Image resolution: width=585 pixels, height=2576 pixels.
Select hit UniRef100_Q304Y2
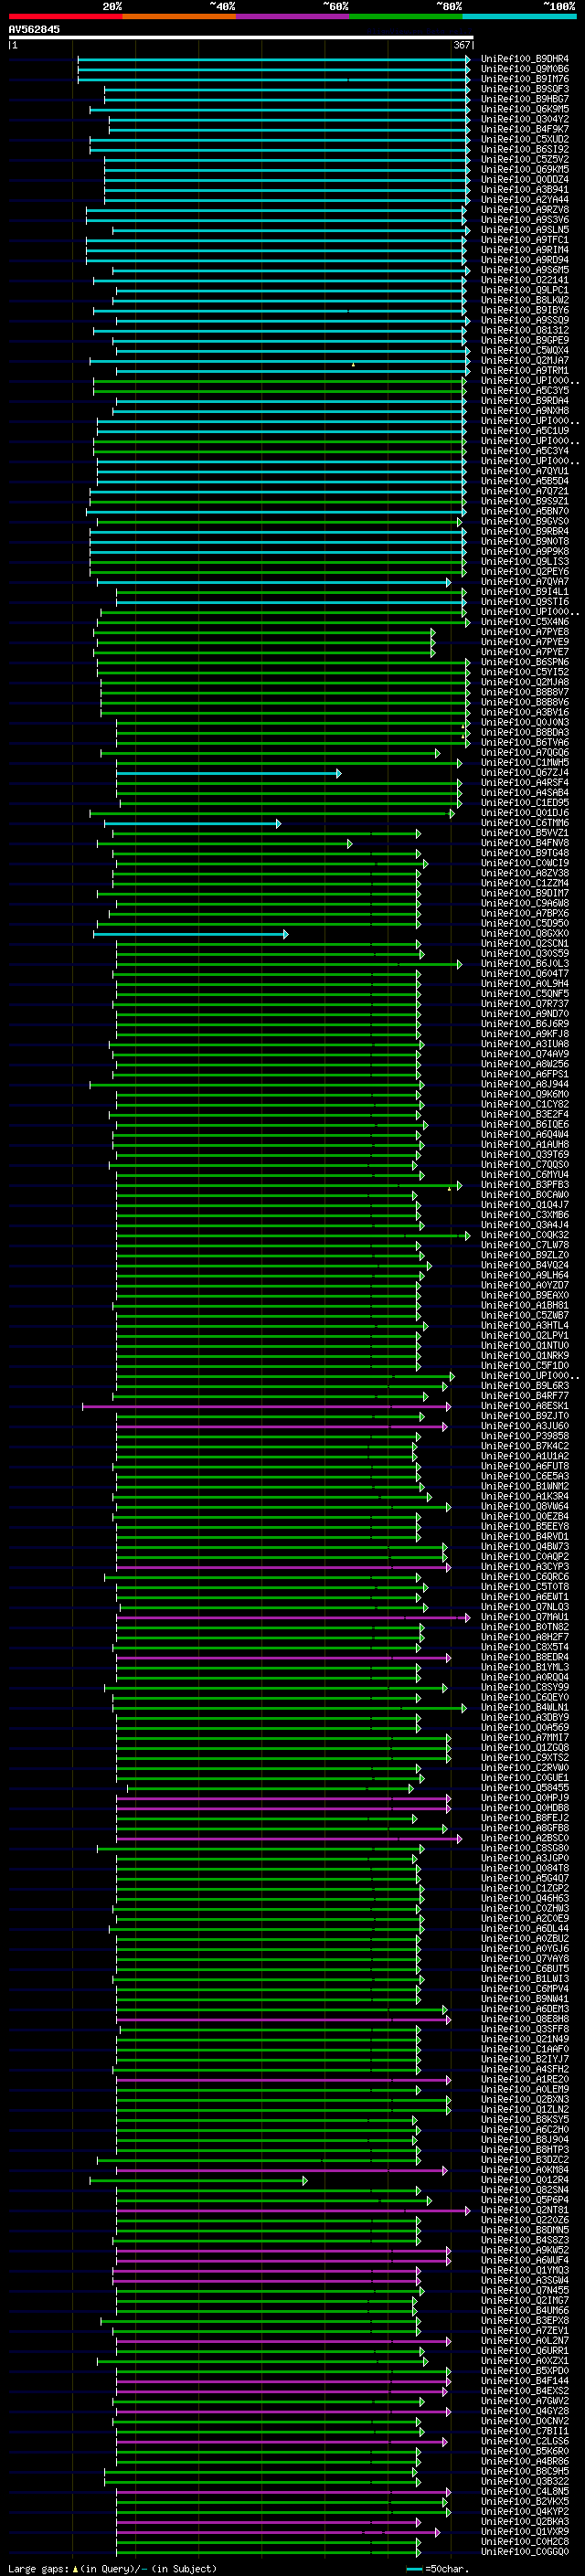[524, 119]
